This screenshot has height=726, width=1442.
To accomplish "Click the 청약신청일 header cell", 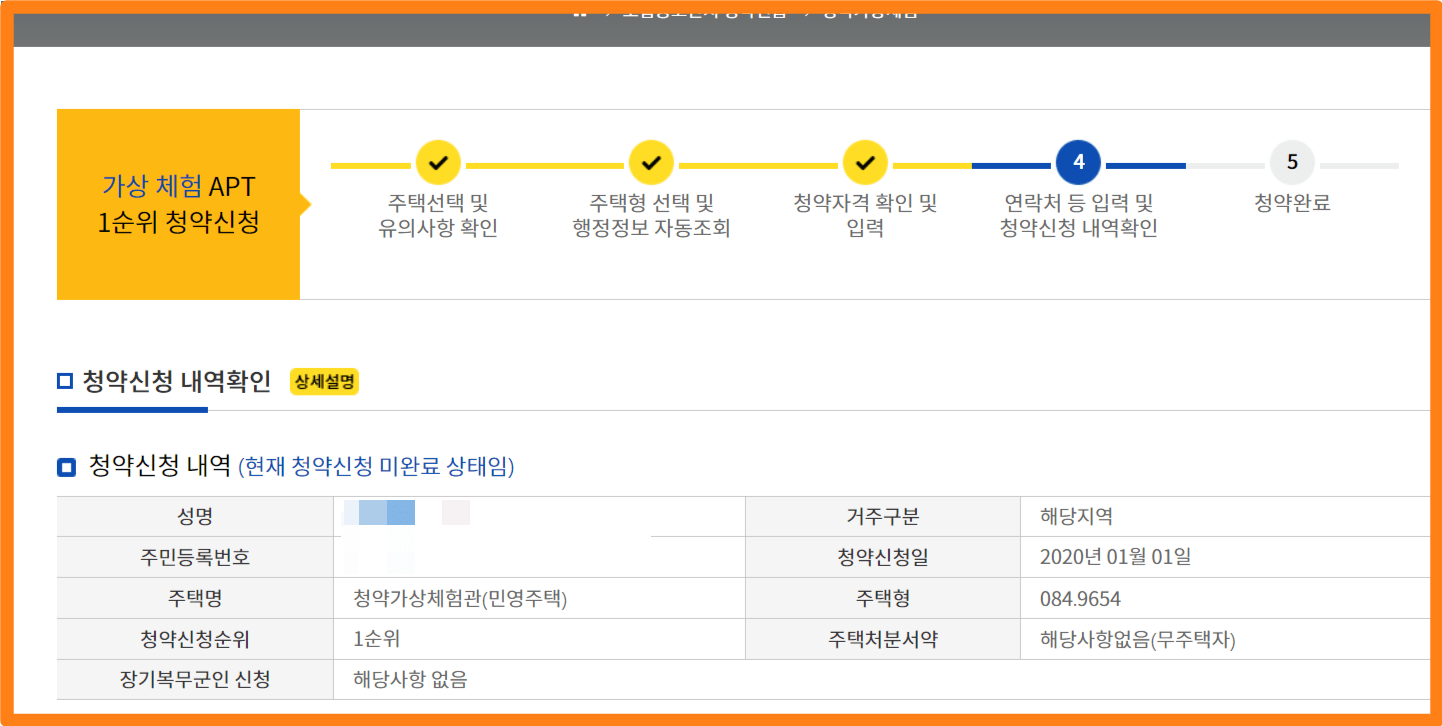I will tap(883, 558).
